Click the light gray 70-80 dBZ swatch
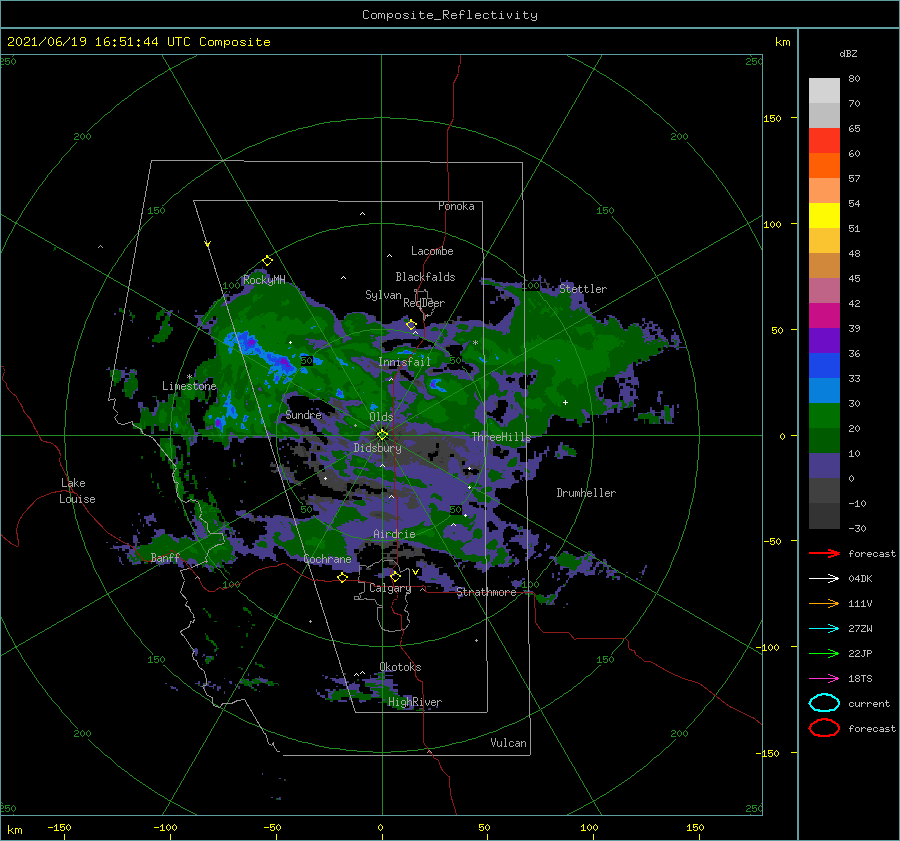 tap(824, 91)
